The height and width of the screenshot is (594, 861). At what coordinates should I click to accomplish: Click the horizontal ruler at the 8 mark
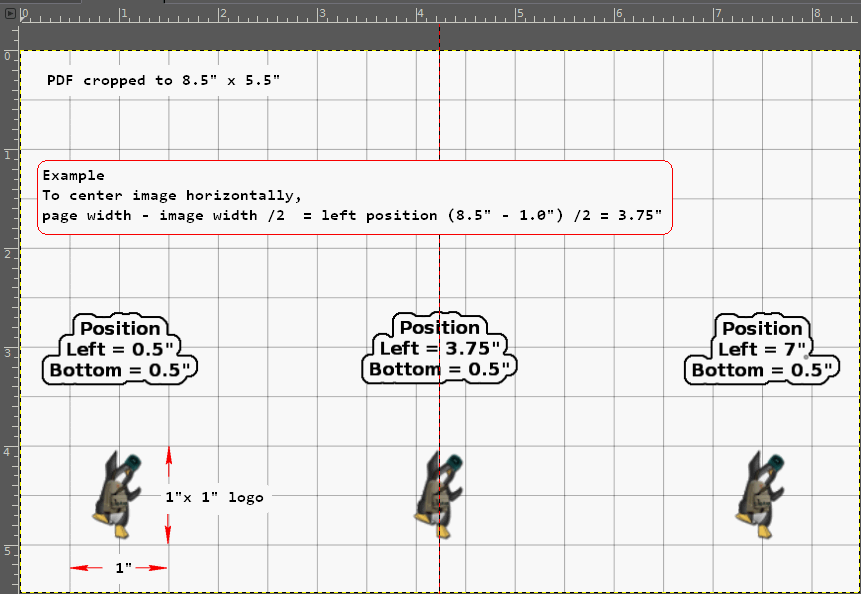814,14
